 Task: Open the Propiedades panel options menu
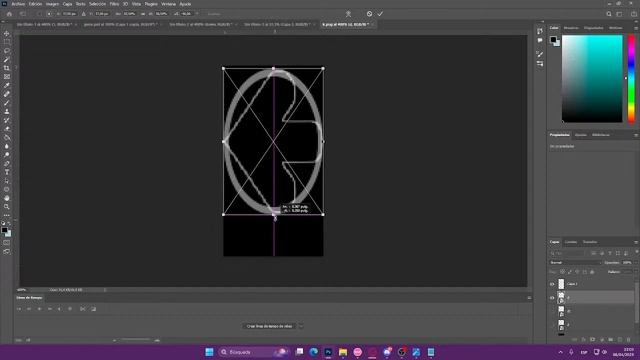point(636,135)
